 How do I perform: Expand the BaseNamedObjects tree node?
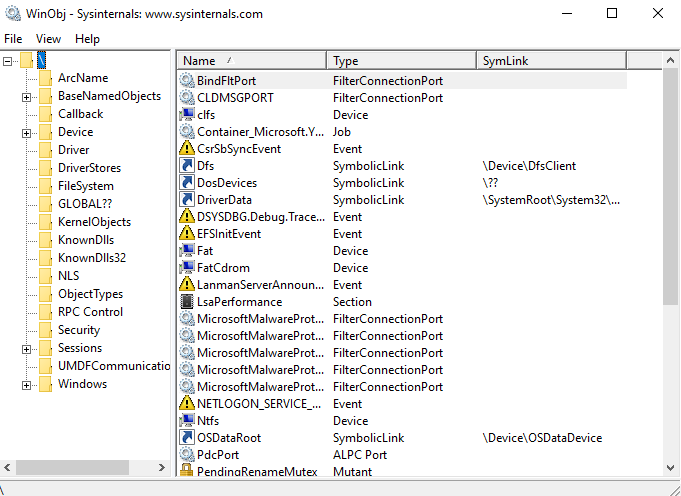click(26, 97)
